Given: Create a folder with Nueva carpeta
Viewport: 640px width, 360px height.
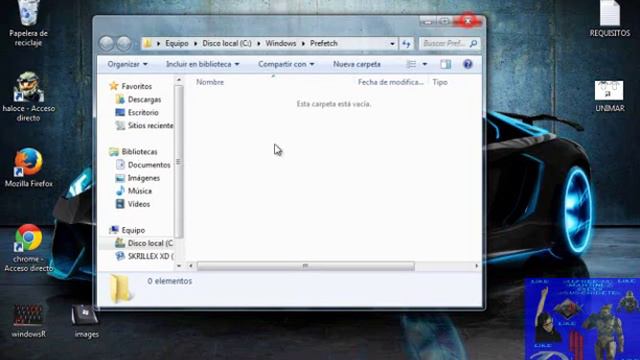Looking at the screenshot, I should (357, 64).
